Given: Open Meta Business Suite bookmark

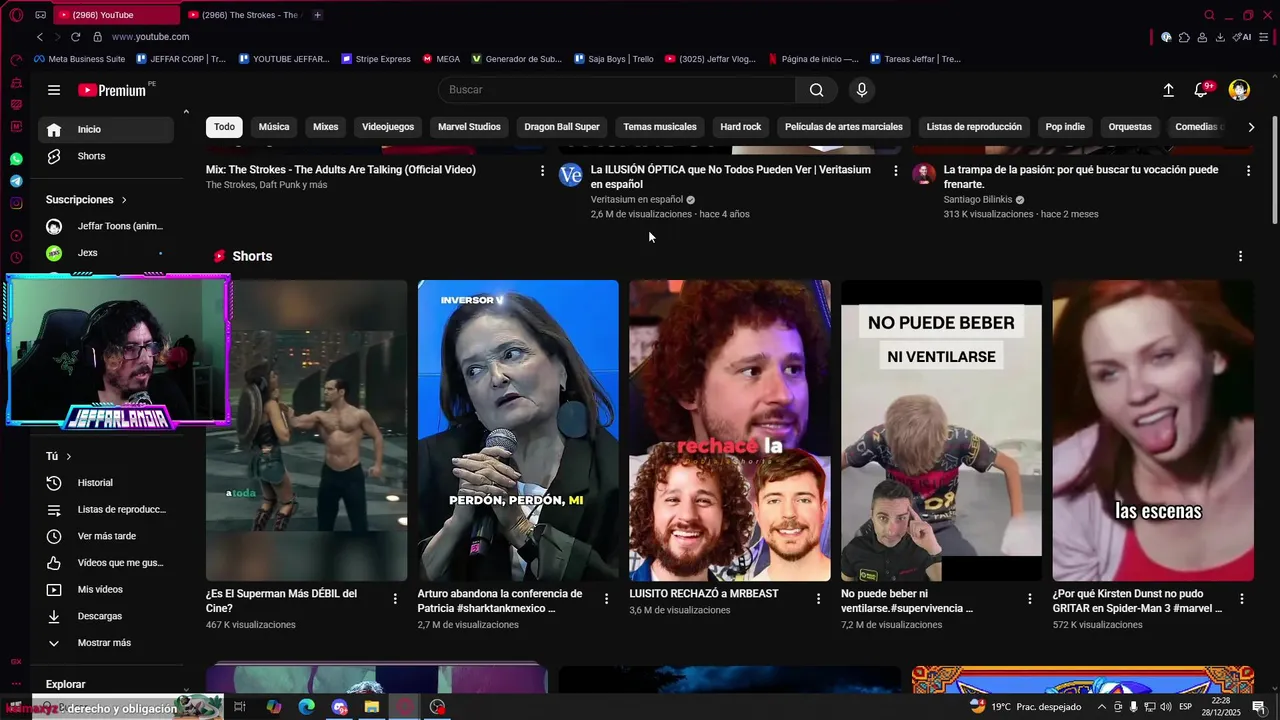Looking at the screenshot, I should (x=79, y=59).
